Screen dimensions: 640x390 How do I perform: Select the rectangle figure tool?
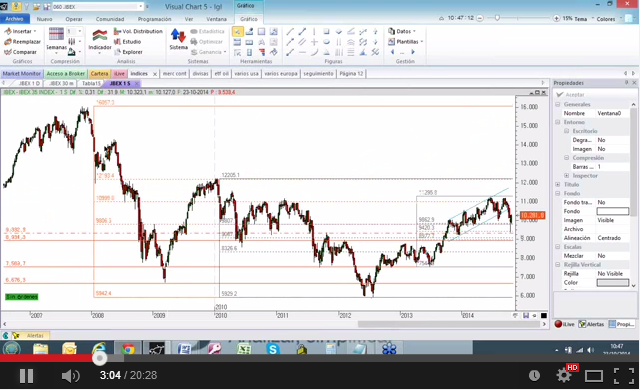click(x=327, y=31)
